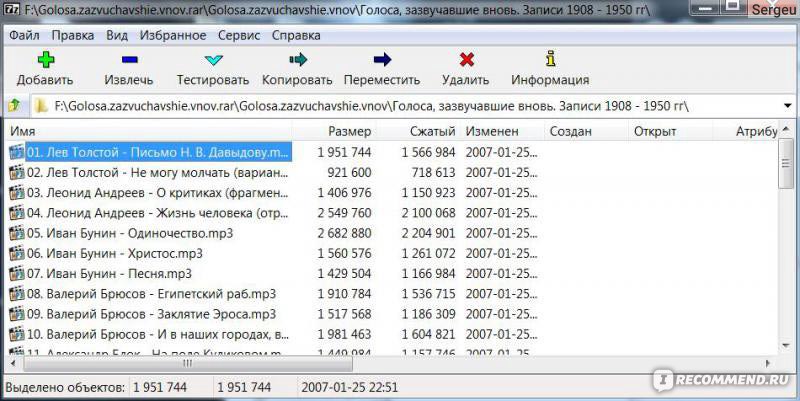The height and width of the screenshot is (401, 800).
Task: Click file icon of 07. Иван Бунин
Action: coord(17,273)
